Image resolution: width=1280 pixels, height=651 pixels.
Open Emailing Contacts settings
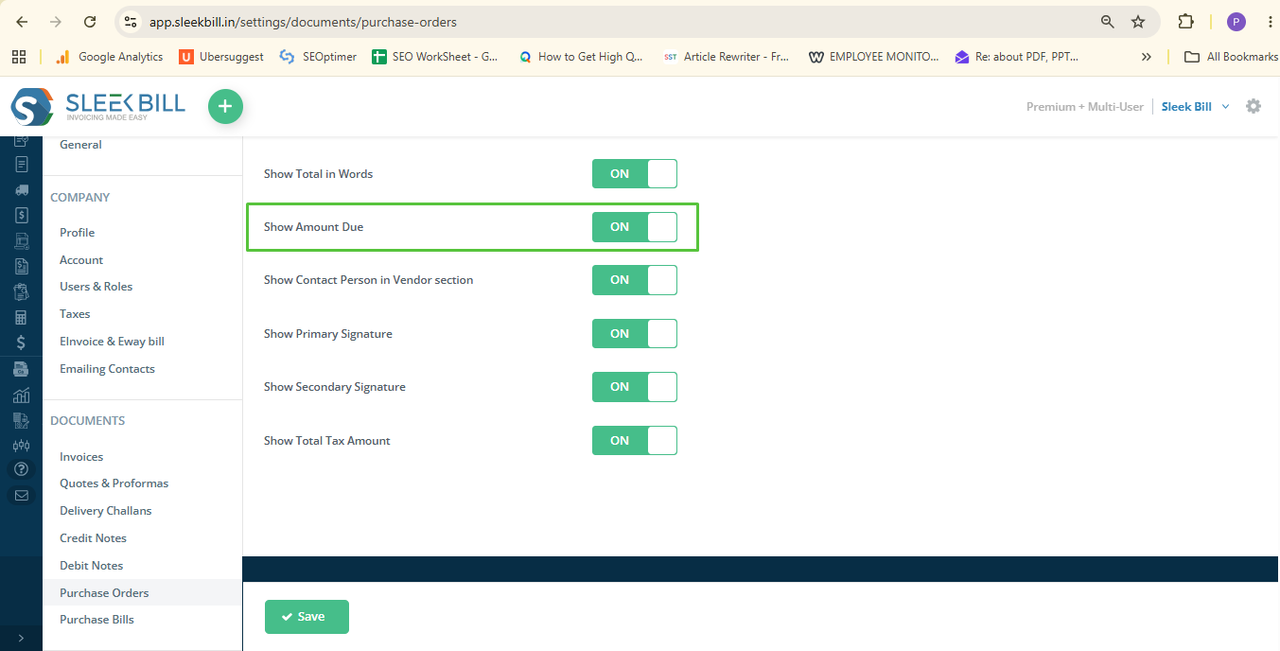pyautogui.click(x=107, y=369)
